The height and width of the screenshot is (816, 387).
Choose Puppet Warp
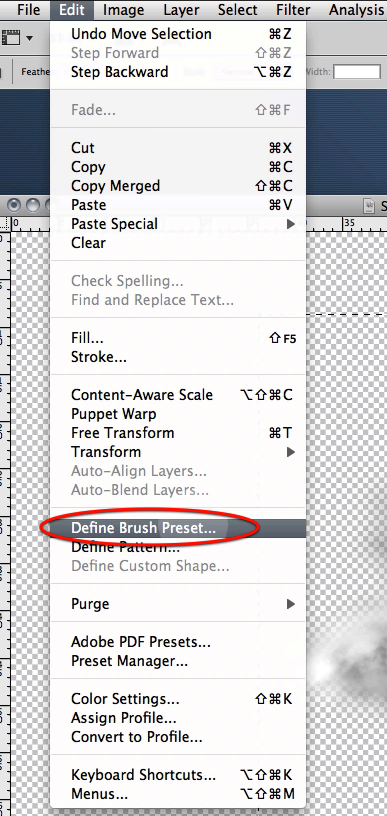click(x=178, y=414)
